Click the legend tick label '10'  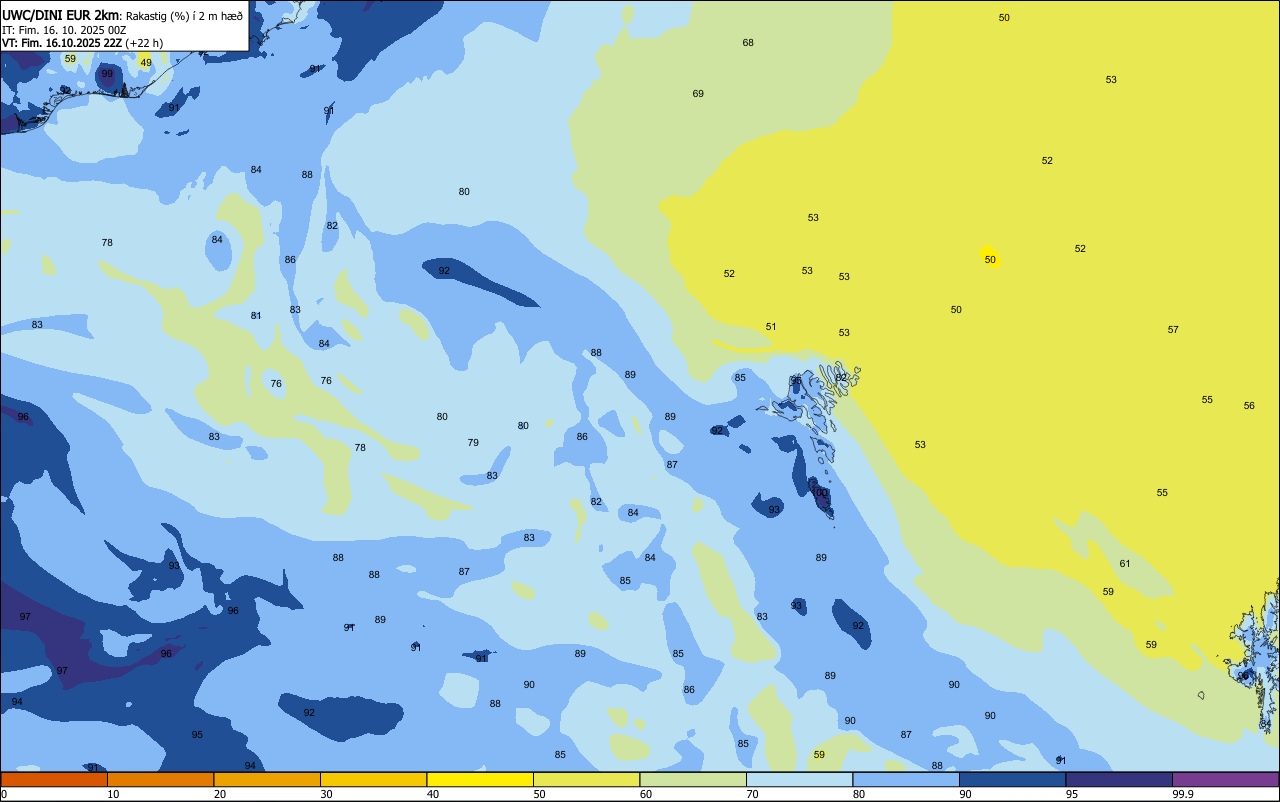113,794
